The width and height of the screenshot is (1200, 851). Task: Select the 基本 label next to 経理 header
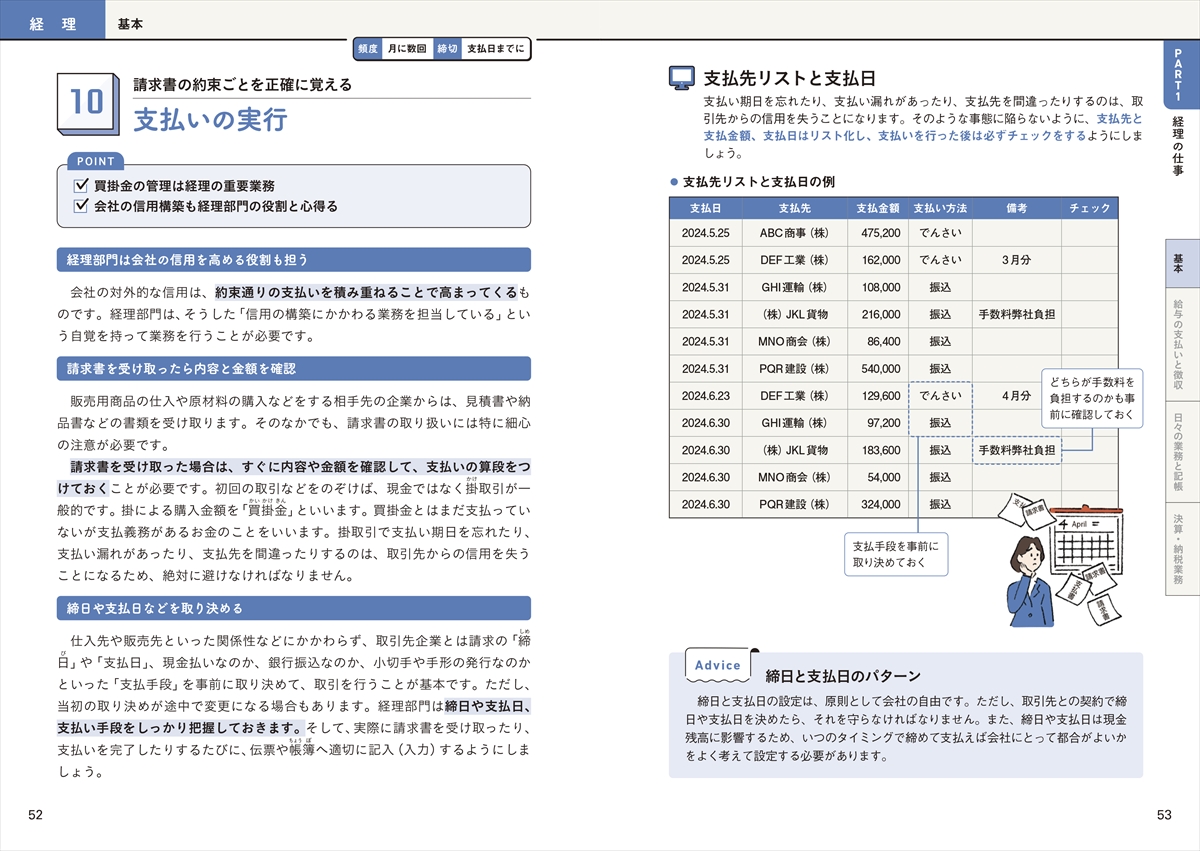pyautogui.click(x=130, y=24)
